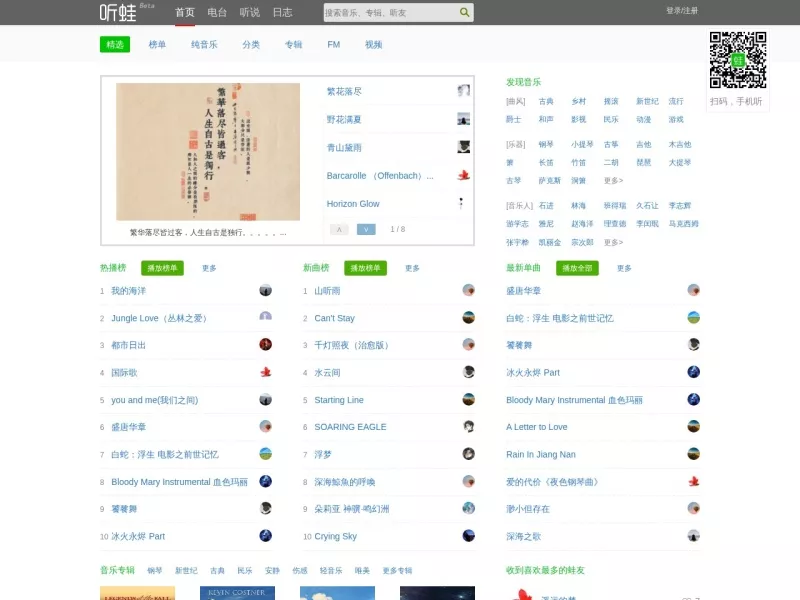Viewport: 800px width, 600px height.
Task: Click avatar beside 冰火永烬 Part in latest singles
Action: [693, 372]
